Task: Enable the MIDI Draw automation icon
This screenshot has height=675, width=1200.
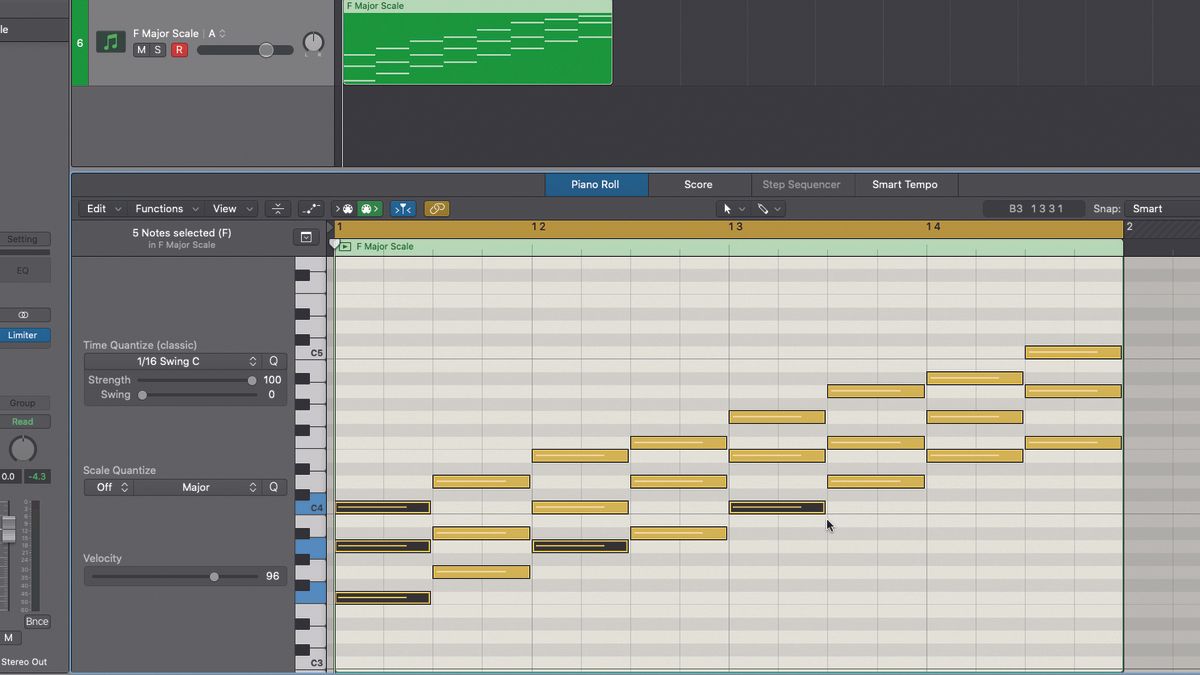Action: click(x=311, y=208)
